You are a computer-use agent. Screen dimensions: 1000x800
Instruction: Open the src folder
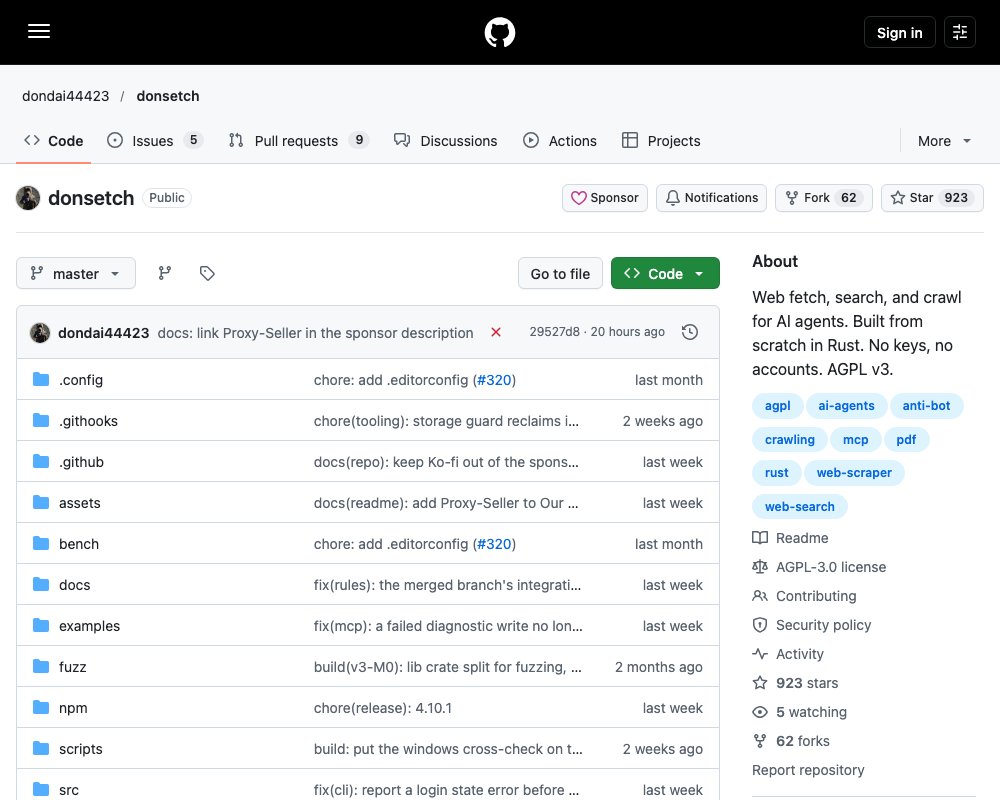tap(69, 790)
